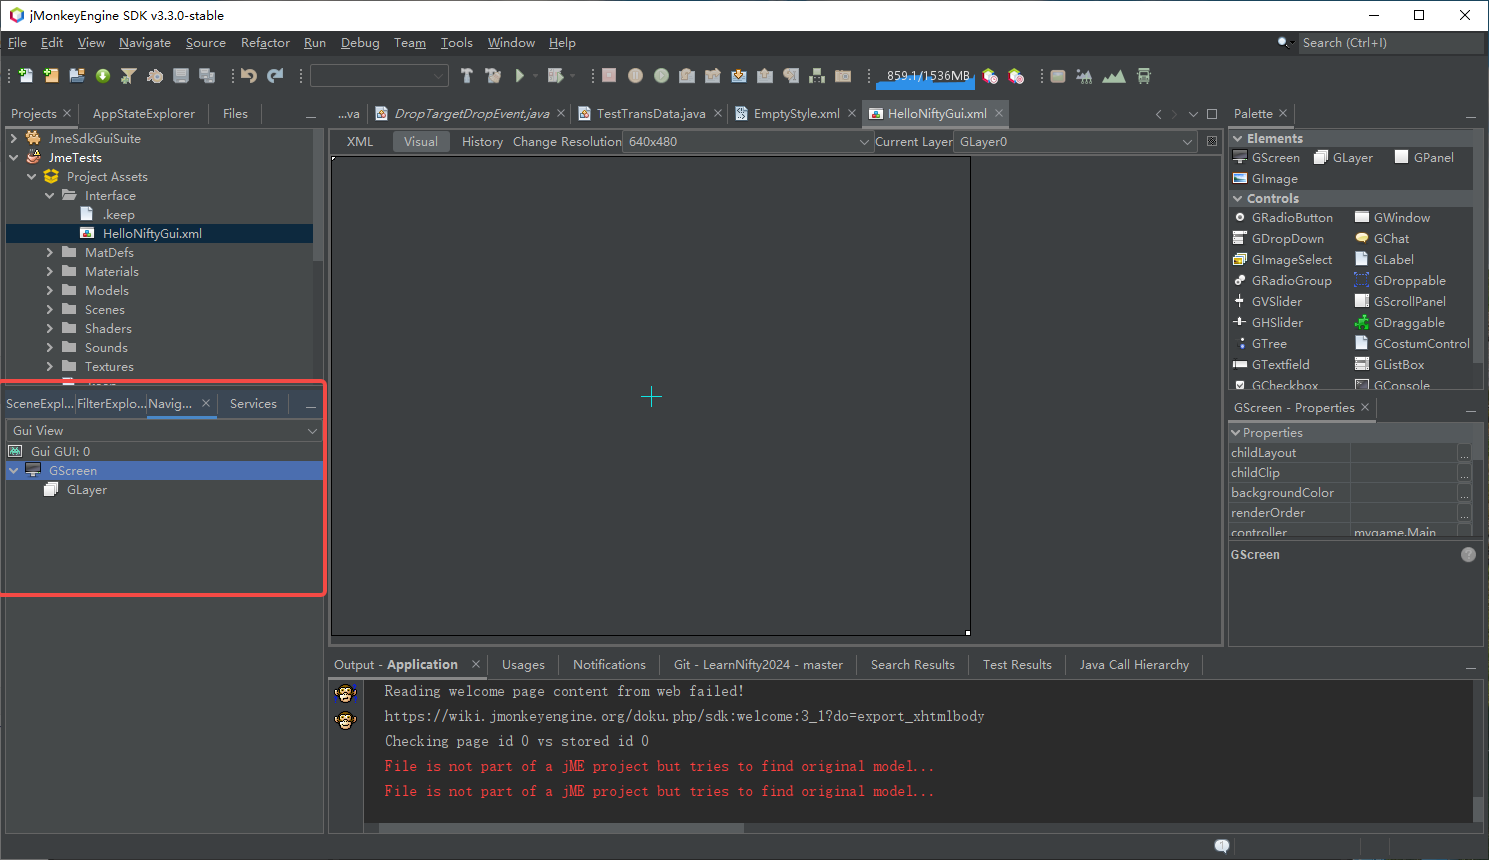The height and width of the screenshot is (860, 1489).
Task: Open the Change Resolution 640x480 dropdown
Action: click(x=748, y=142)
